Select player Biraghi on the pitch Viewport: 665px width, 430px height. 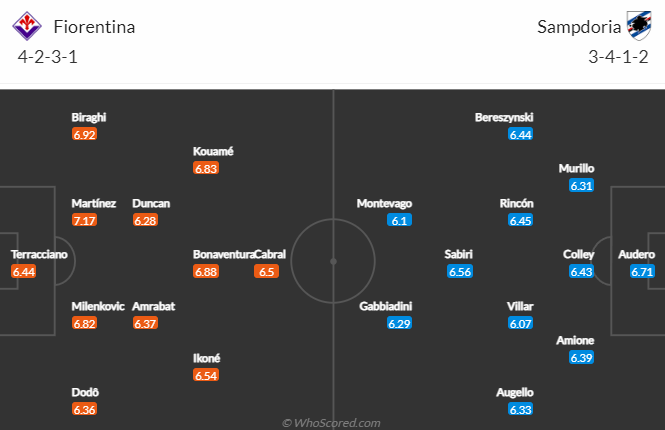pos(88,117)
